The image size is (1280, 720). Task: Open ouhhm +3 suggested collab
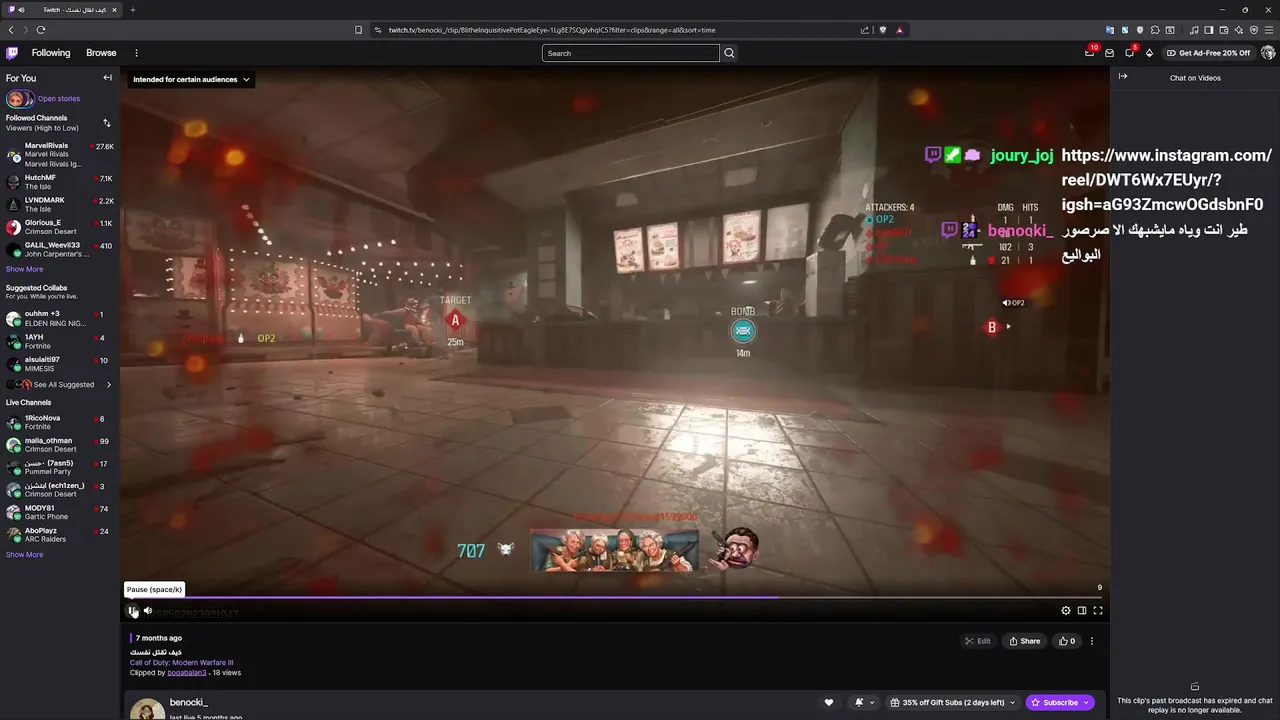tap(60, 319)
